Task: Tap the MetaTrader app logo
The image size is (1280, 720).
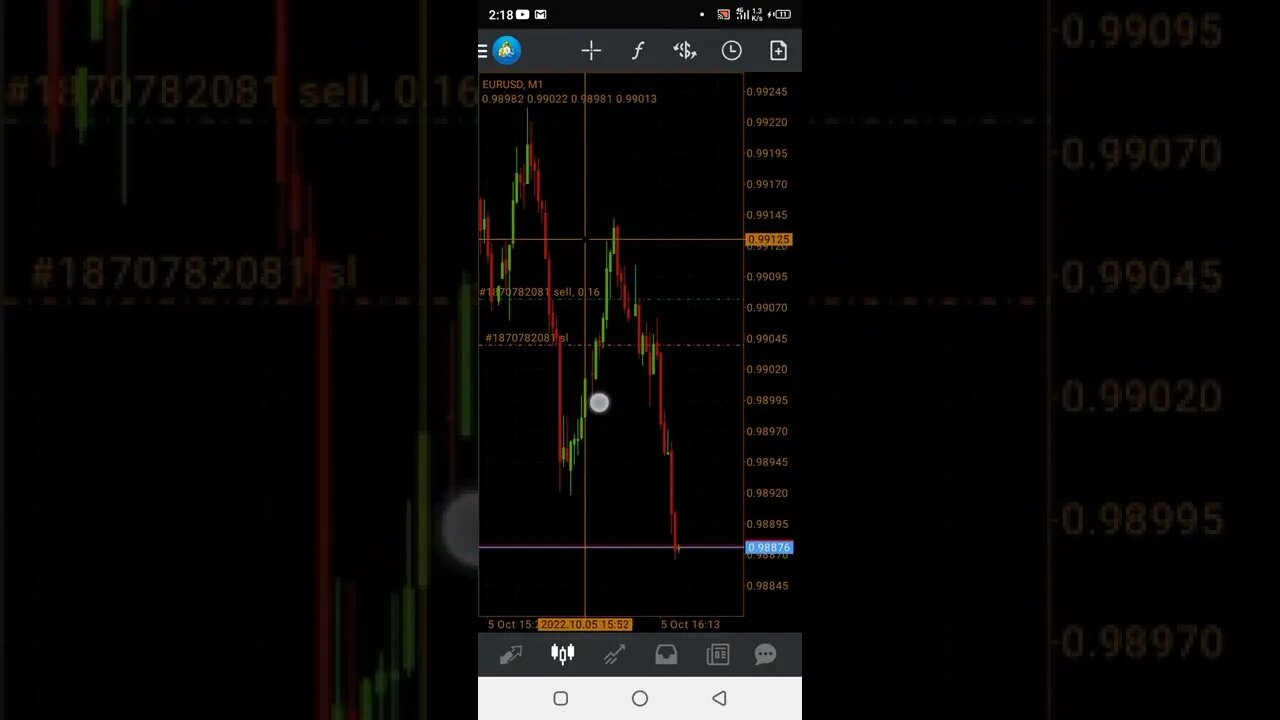Action: pos(507,50)
